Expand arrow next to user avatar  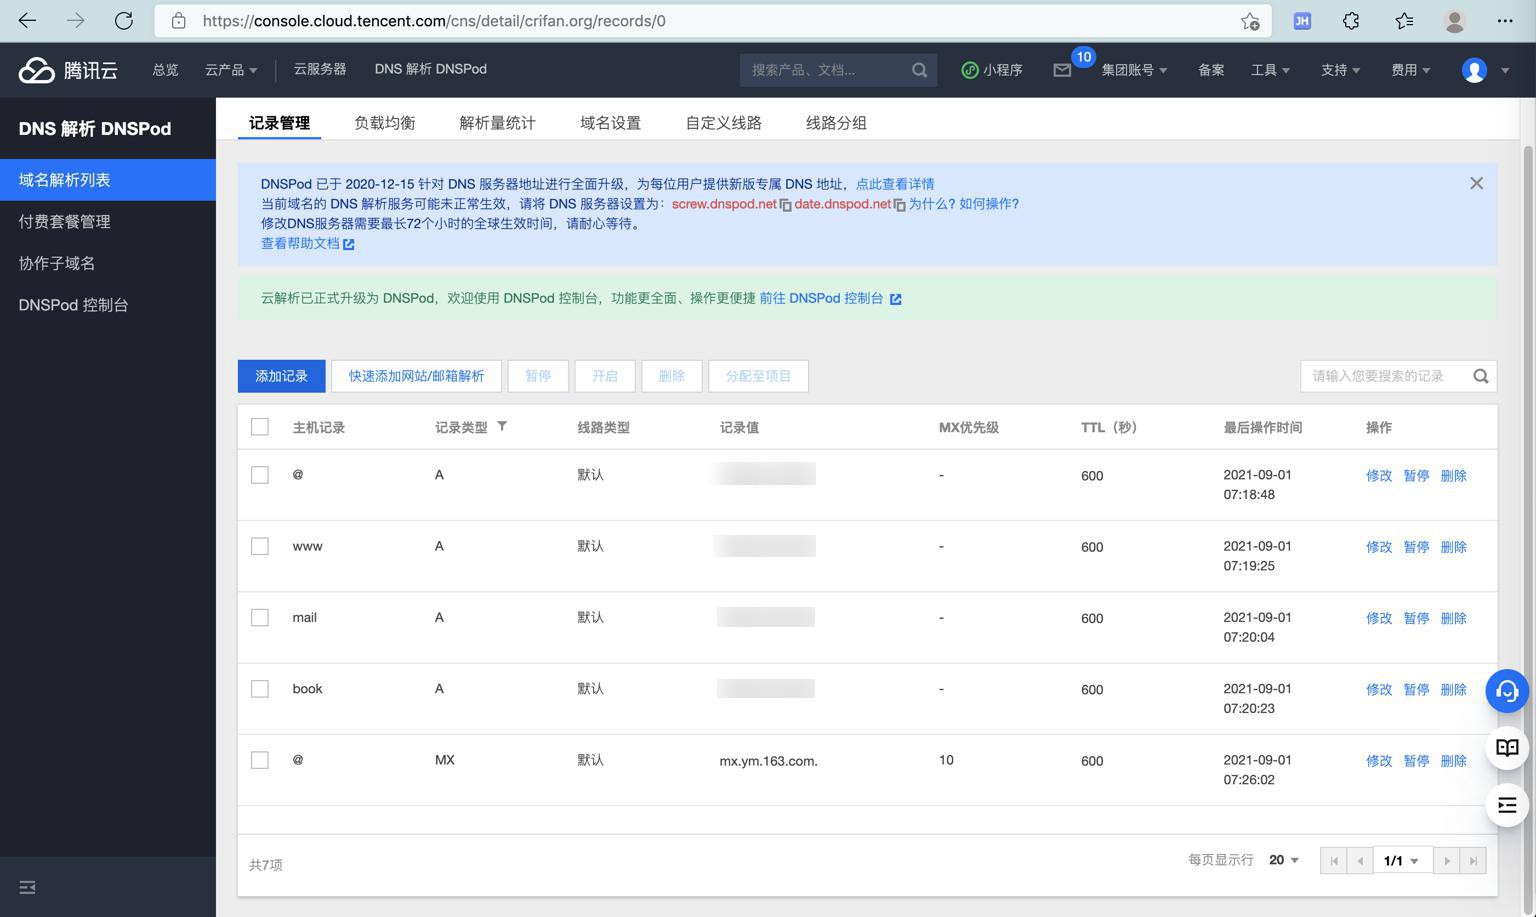click(1505, 70)
